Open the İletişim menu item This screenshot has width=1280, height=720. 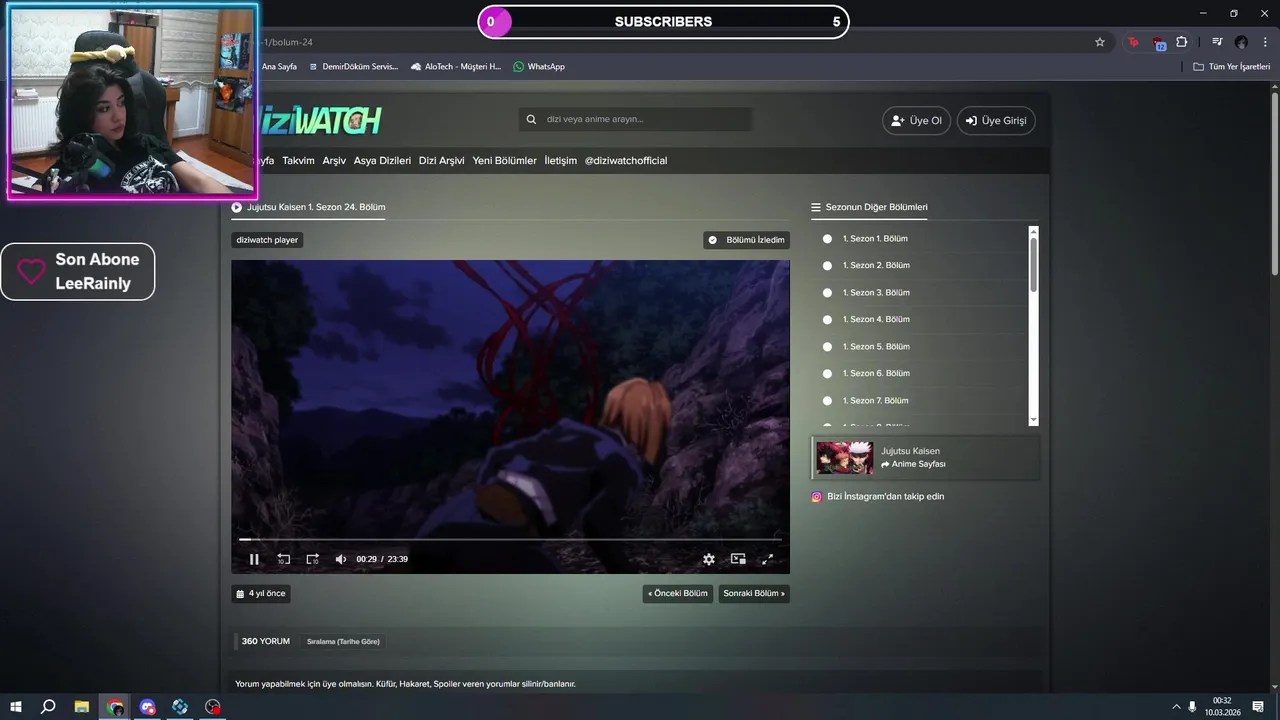560,161
